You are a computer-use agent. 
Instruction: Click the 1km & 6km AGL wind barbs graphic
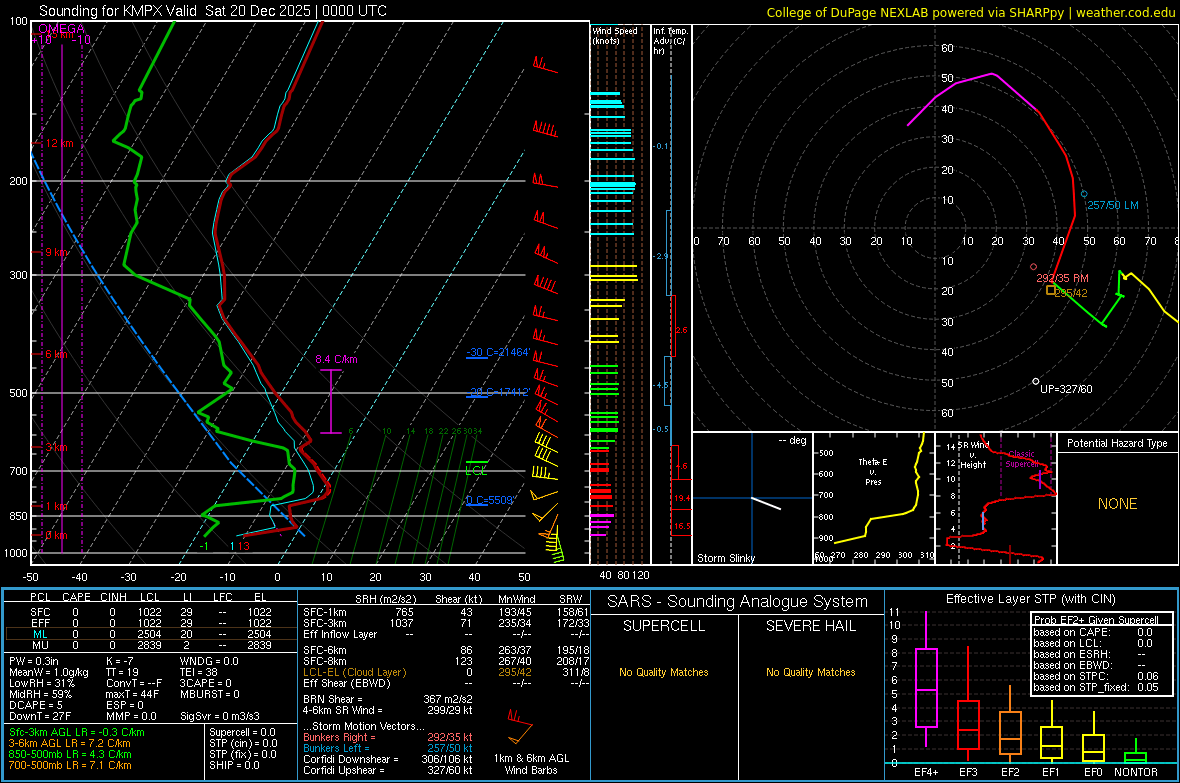coord(521,726)
